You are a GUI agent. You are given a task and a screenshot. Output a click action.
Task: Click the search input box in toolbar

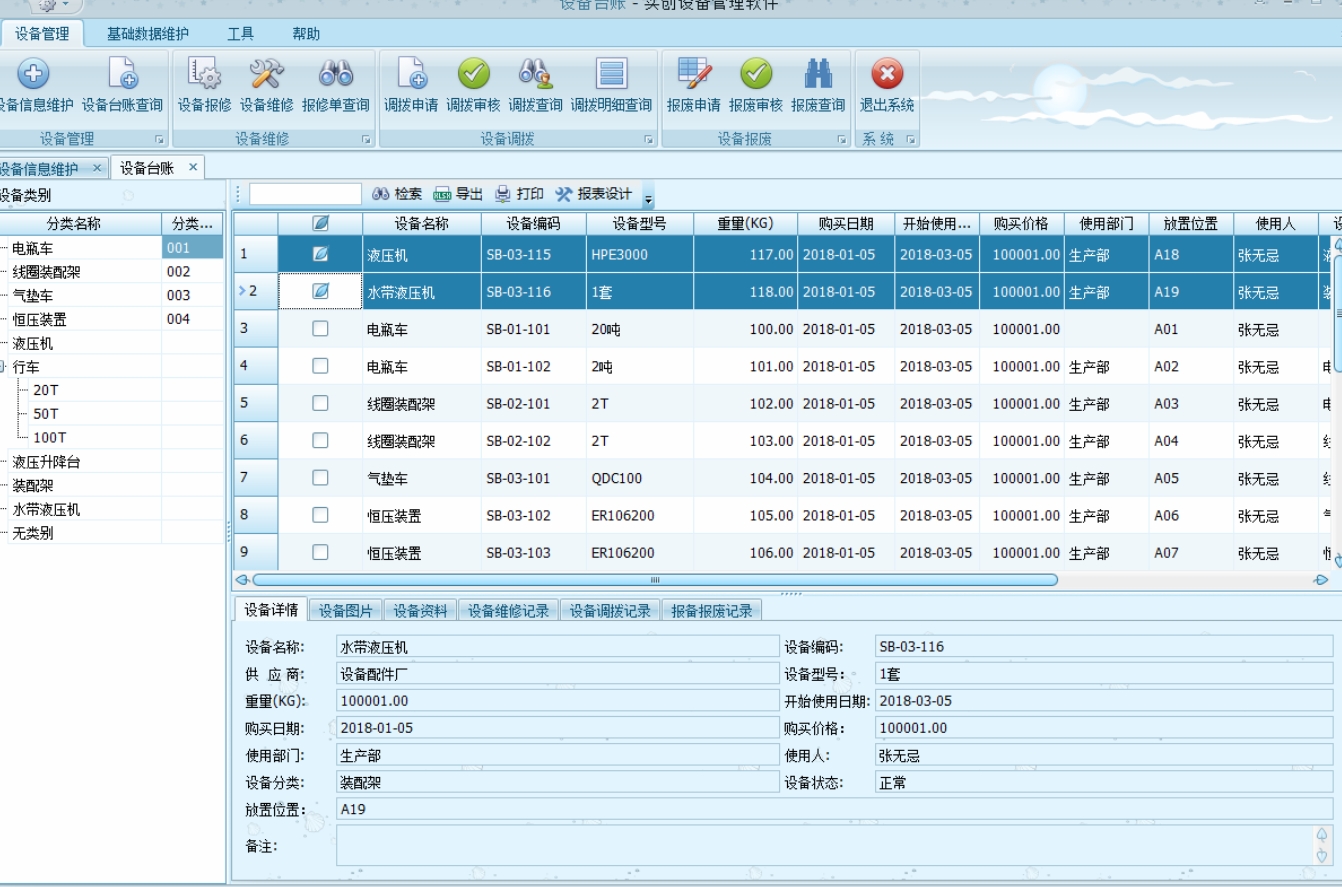click(305, 194)
